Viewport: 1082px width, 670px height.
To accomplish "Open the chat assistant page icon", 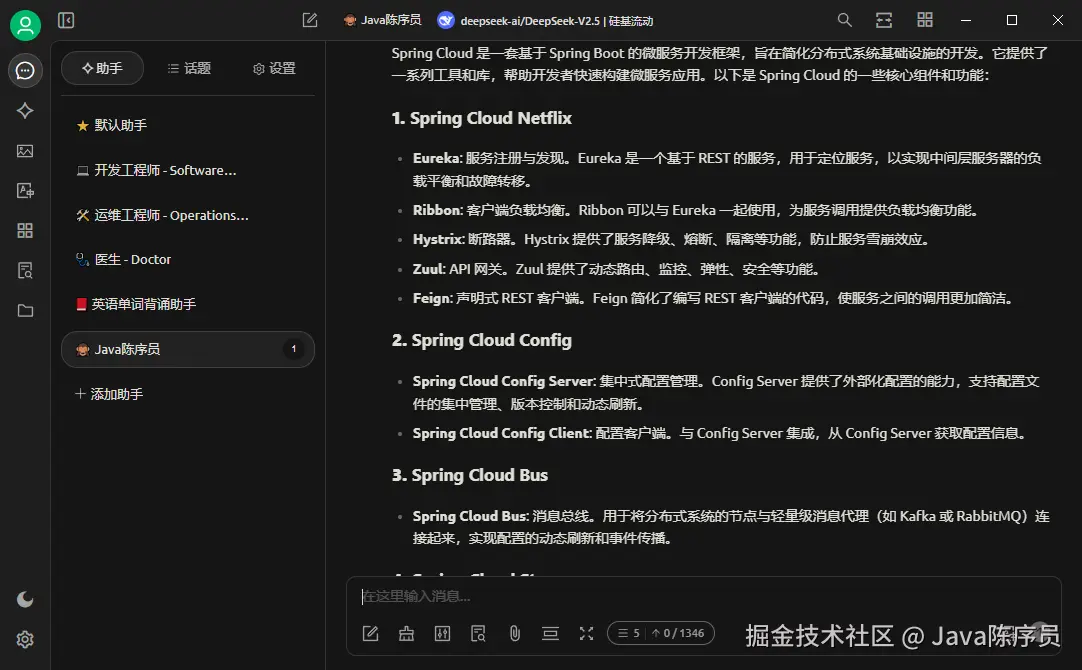I will (25, 70).
